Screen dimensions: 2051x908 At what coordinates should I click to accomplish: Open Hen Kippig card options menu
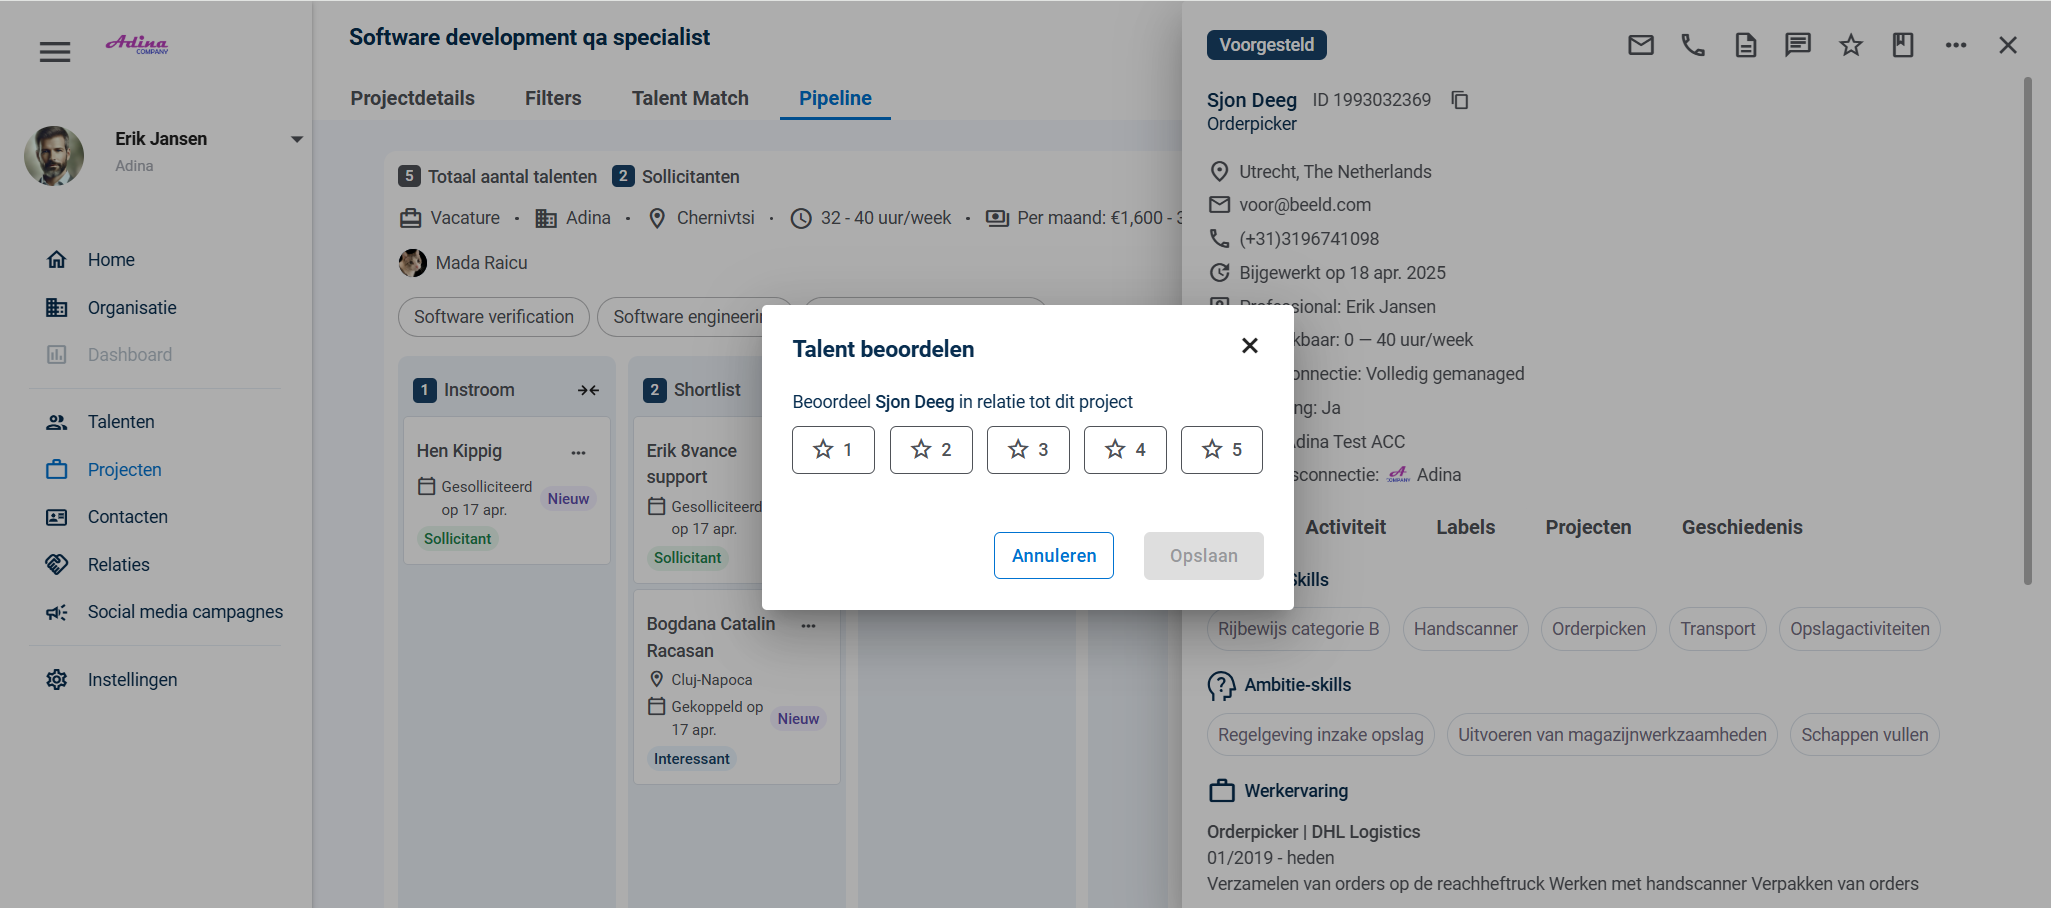tap(578, 452)
